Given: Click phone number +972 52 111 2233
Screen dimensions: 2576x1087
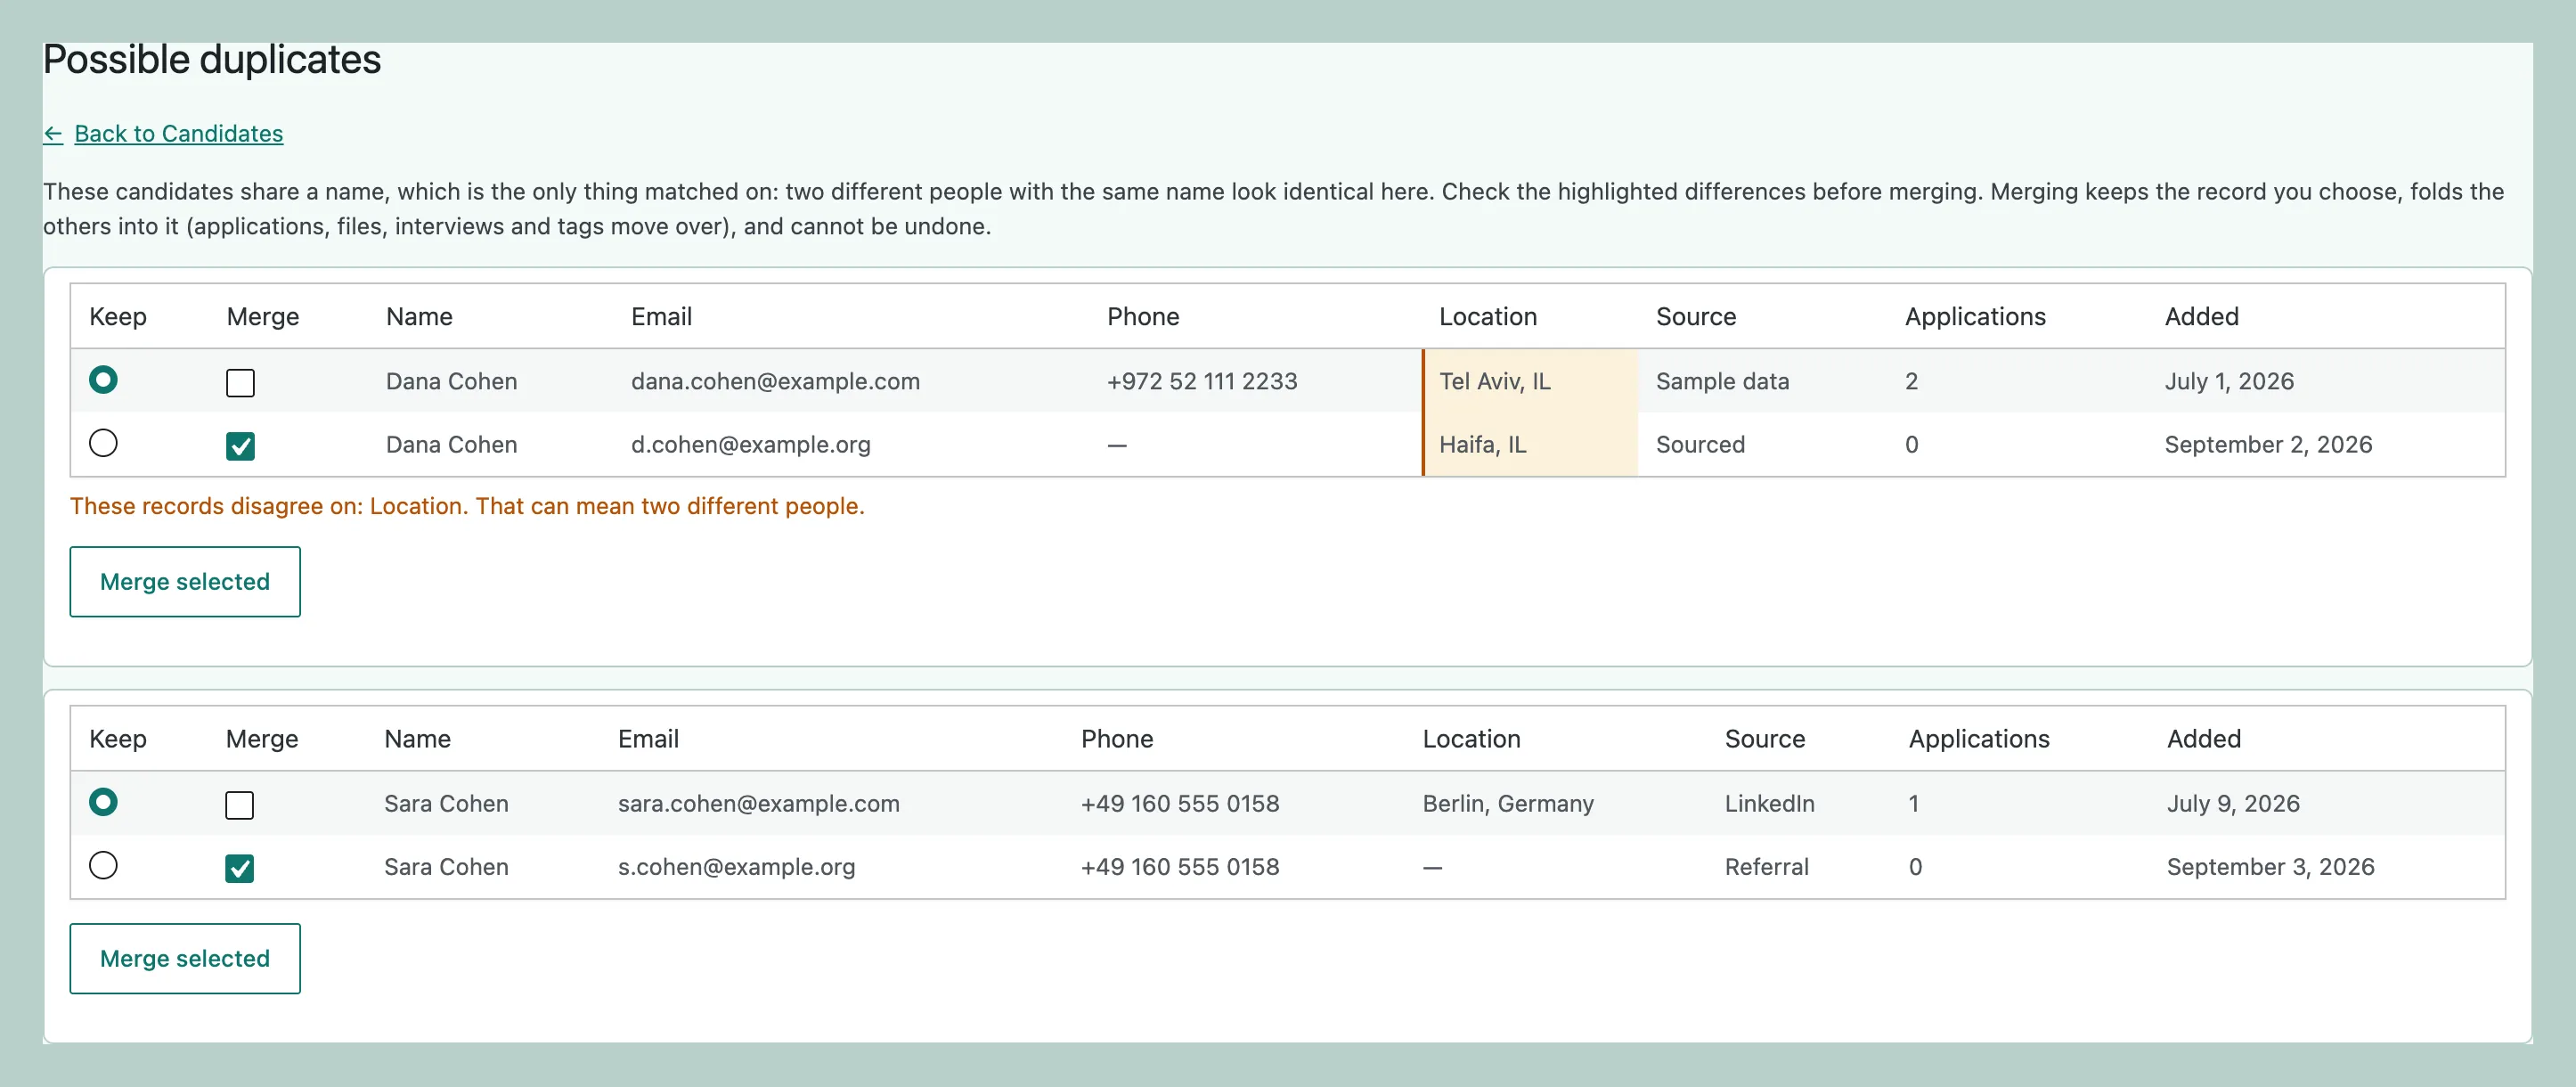Looking at the screenshot, I should point(1202,381).
